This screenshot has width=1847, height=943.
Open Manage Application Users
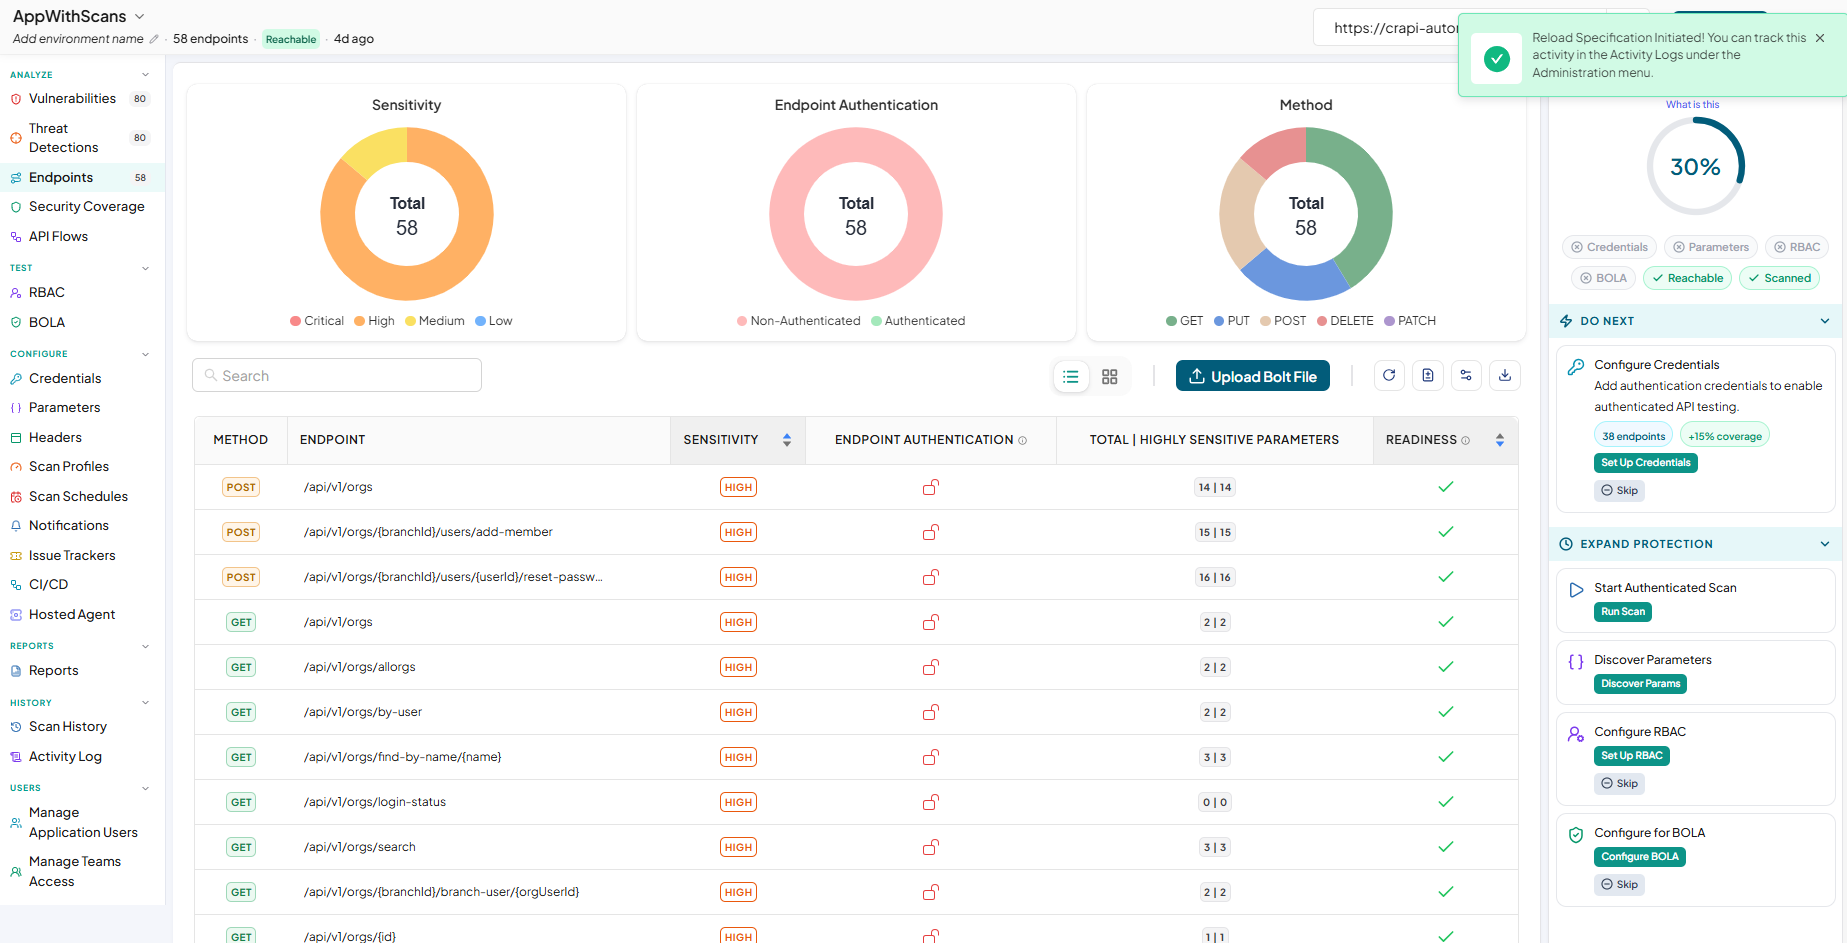[x=82, y=823]
